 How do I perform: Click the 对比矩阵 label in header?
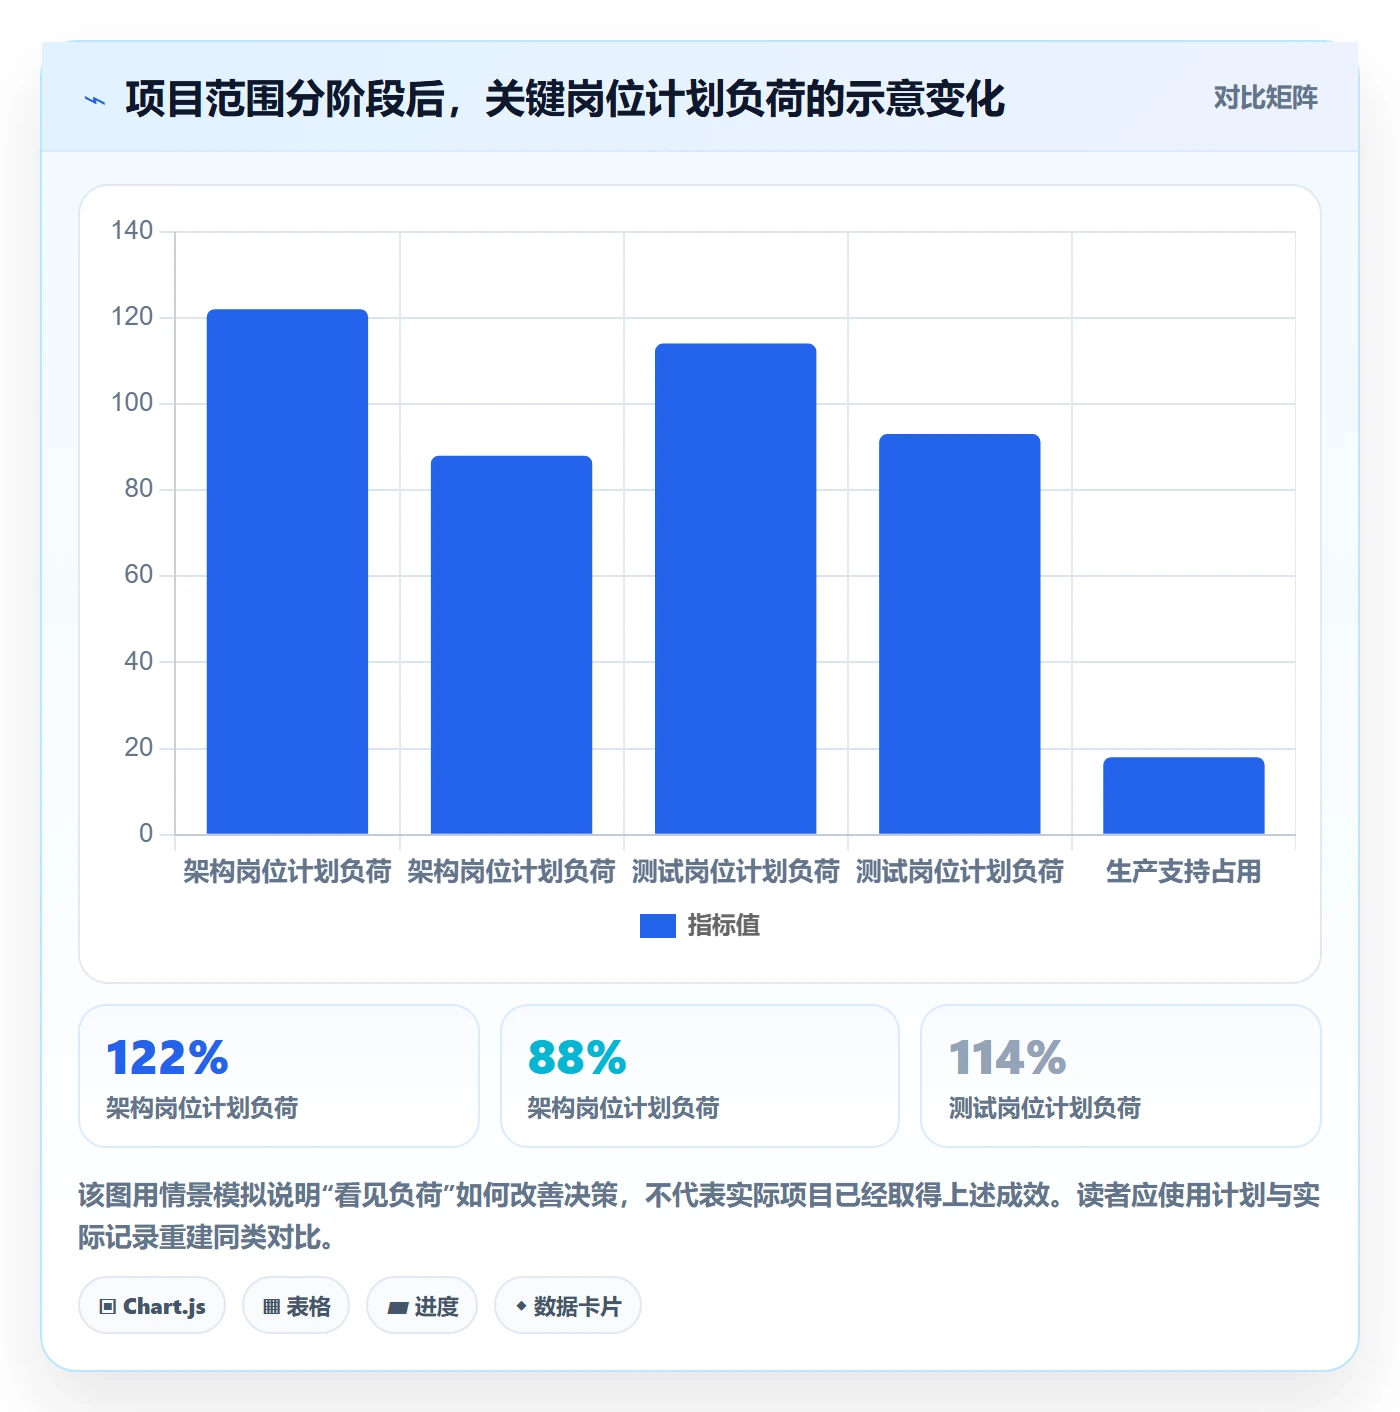[1265, 98]
